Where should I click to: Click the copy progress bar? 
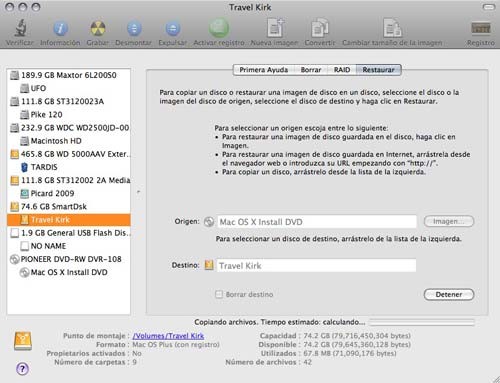(x=422, y=322)
